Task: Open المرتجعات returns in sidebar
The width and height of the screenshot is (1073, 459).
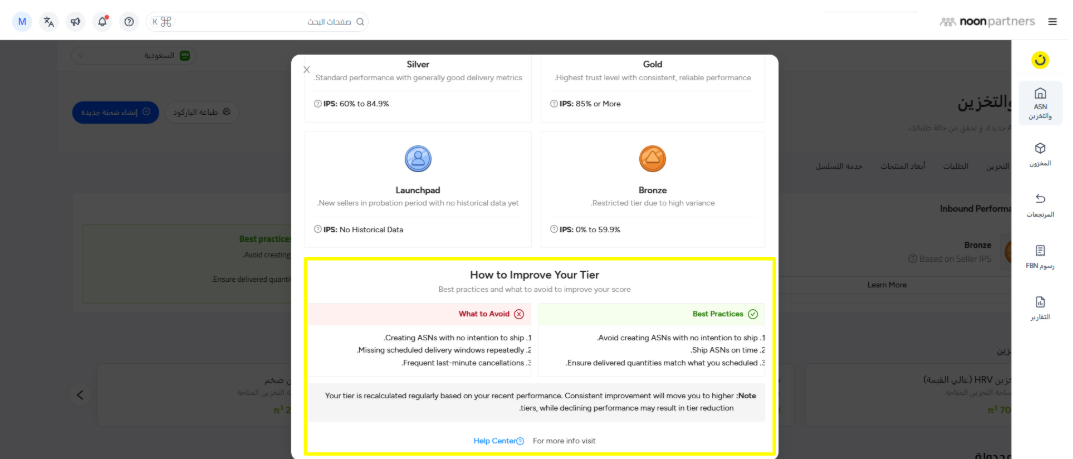Action: tap(1040, 205)
